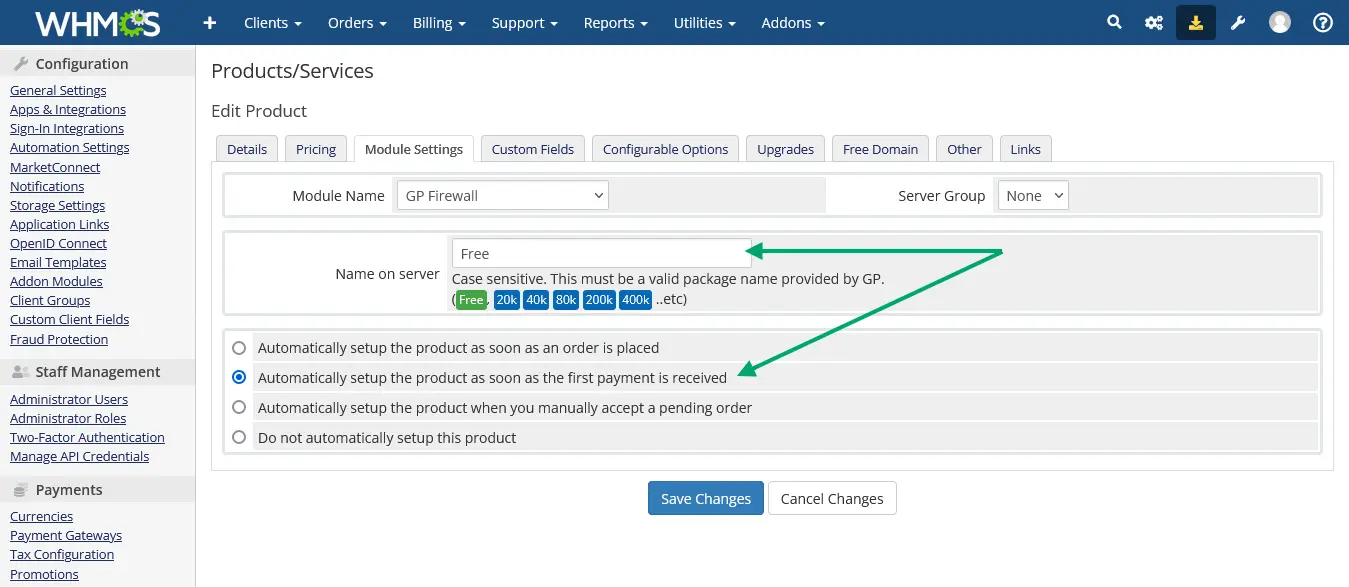The image size is (1349, 587).
Task: Open Automation Settings link
Action: pos(70,147)
